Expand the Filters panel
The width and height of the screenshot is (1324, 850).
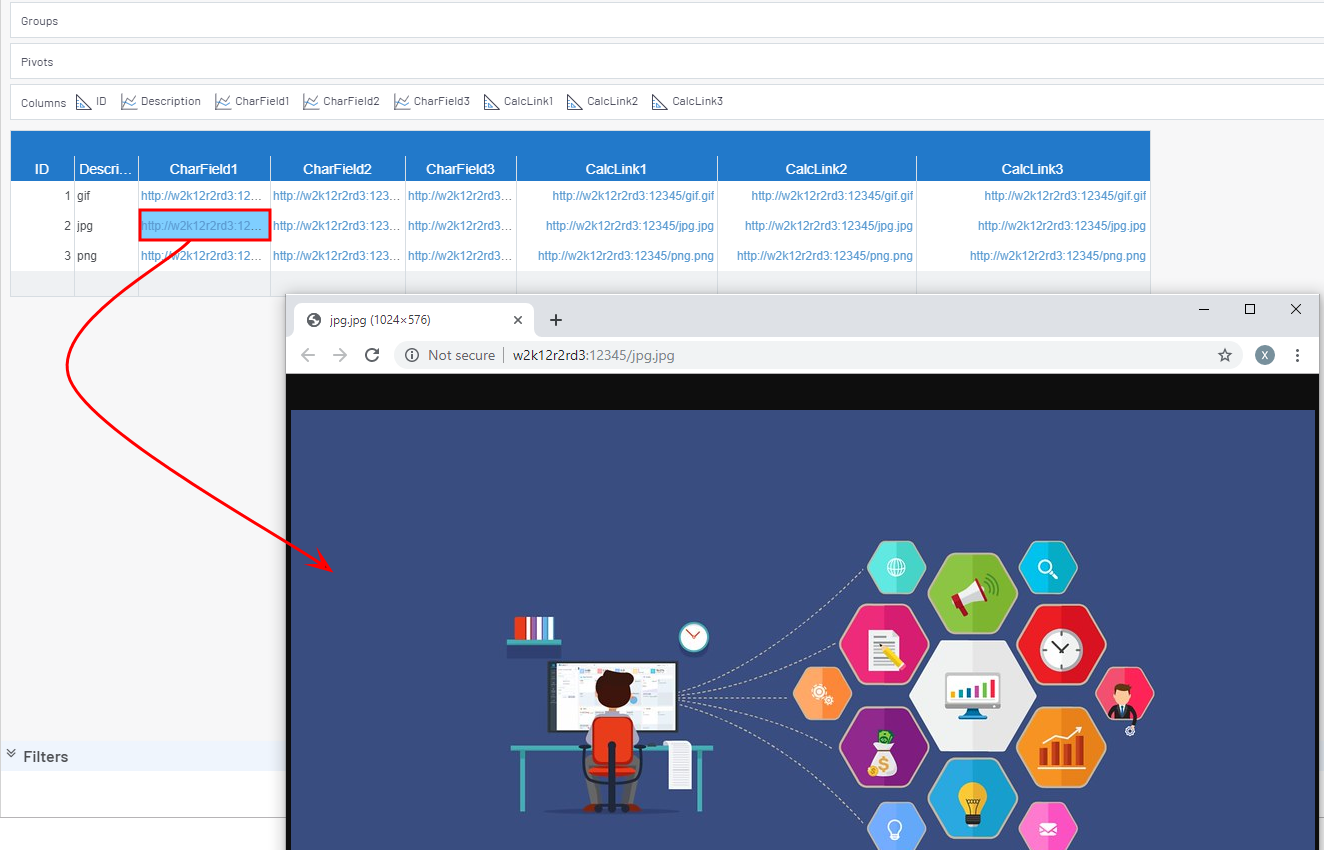tap(12, 755)
